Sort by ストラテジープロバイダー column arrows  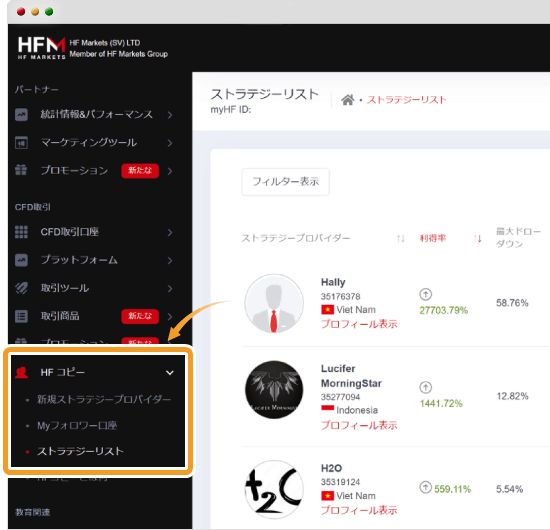[x=401, y=239]
